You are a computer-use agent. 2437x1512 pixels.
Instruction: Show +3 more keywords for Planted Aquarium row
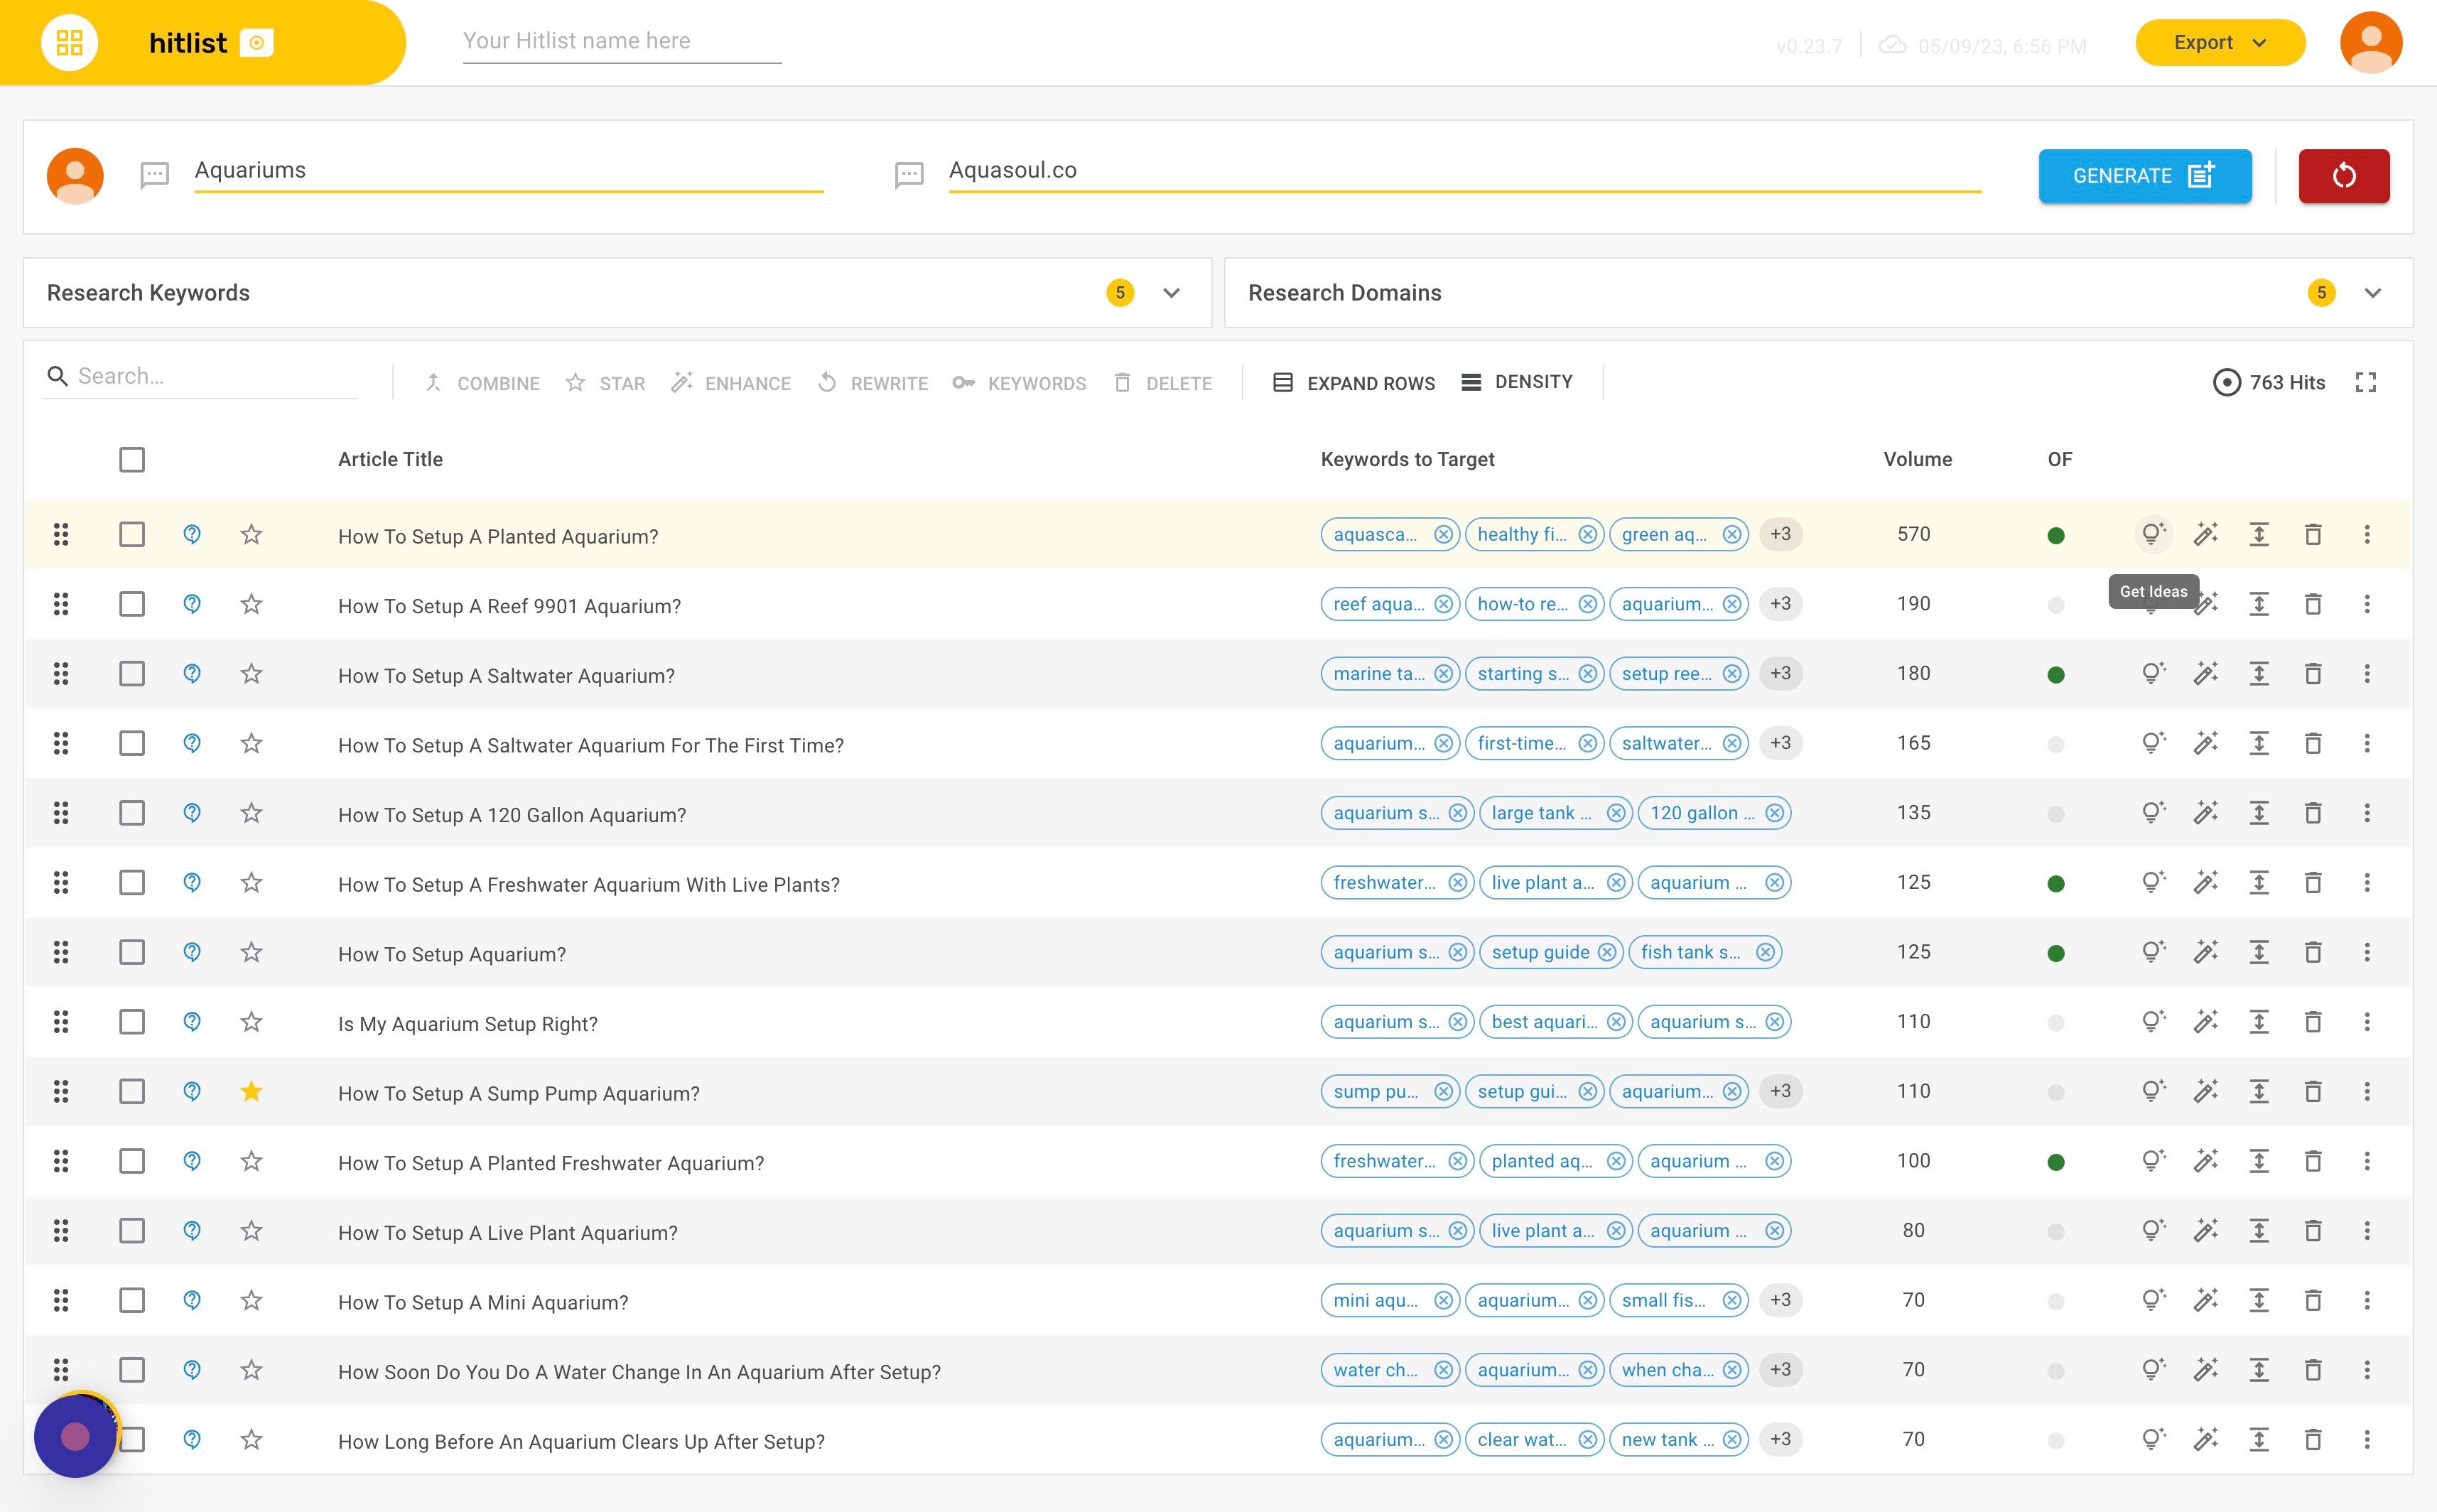[x=1780, y=534]
